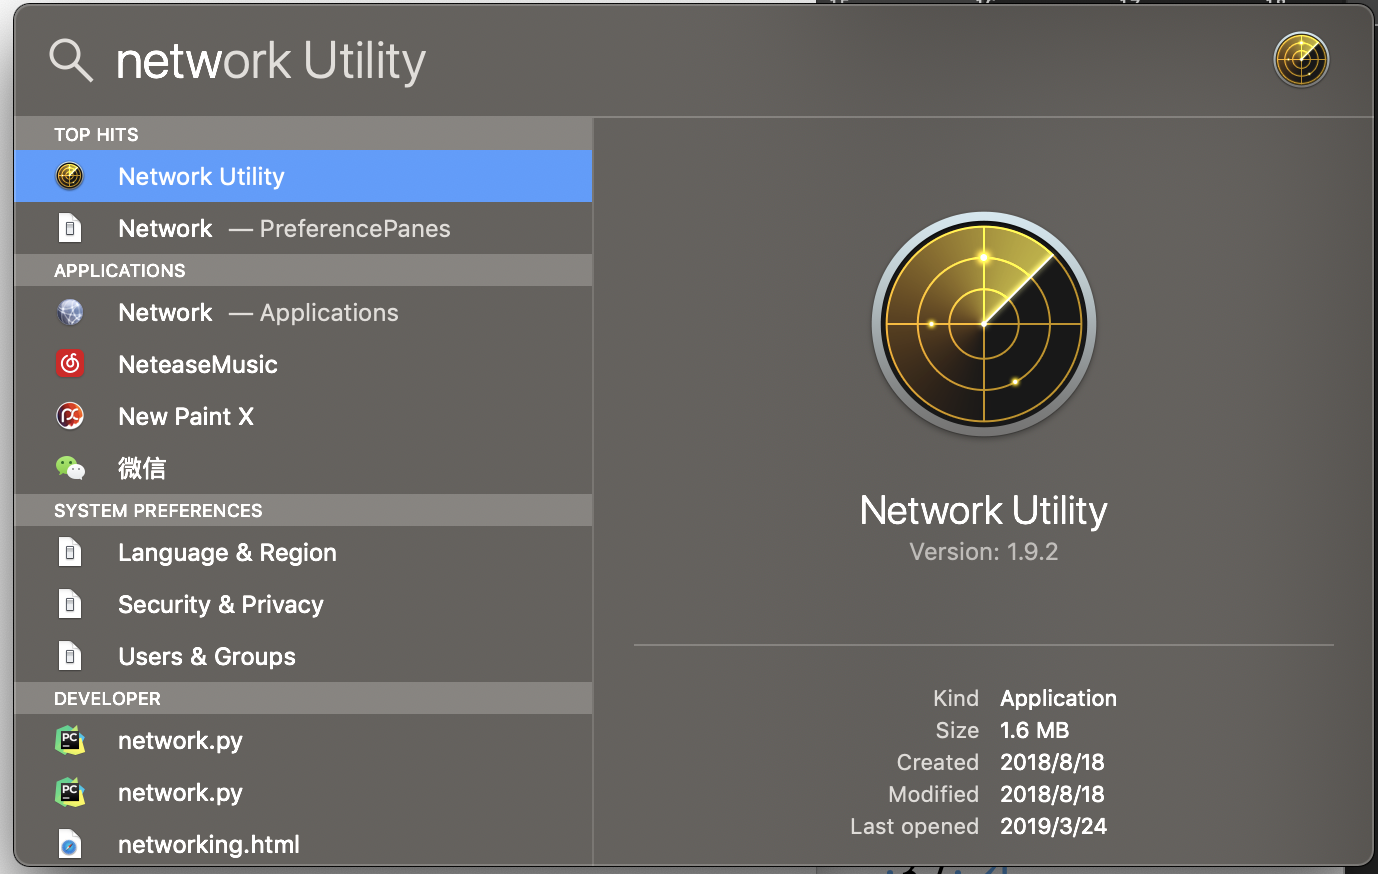Click the Network globe application icon
1378x874 pixels.
point(70,312)
